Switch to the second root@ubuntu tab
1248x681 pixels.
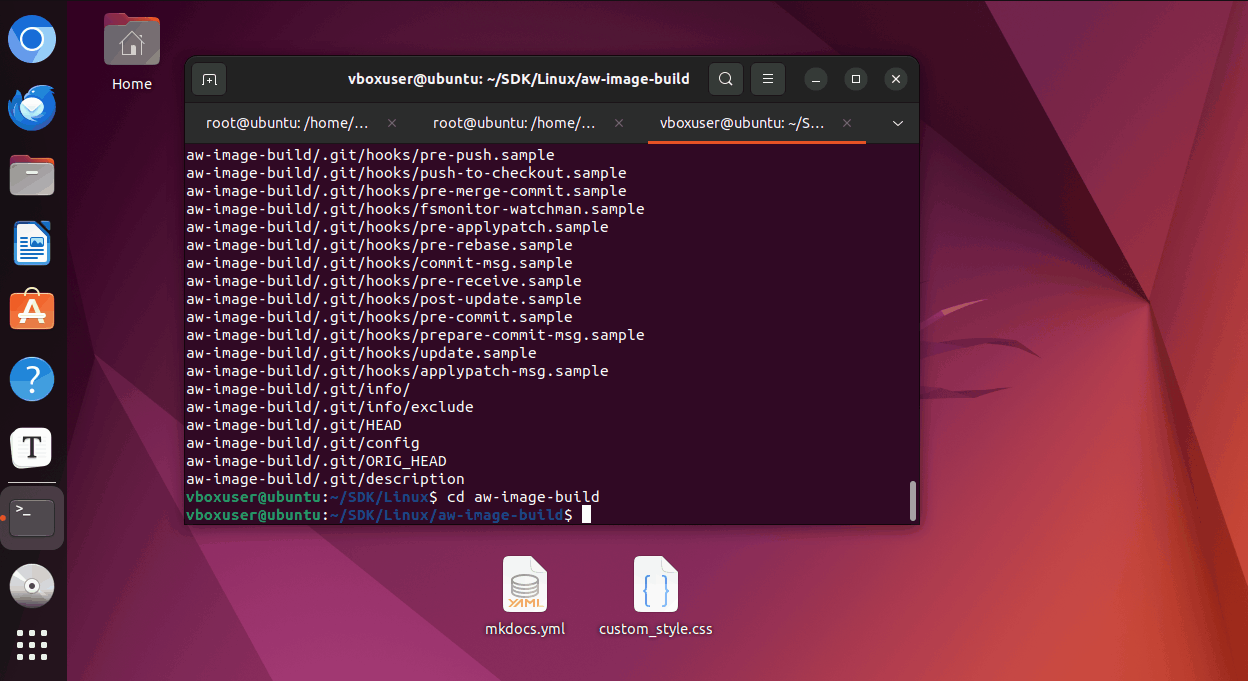coord(515,123)
